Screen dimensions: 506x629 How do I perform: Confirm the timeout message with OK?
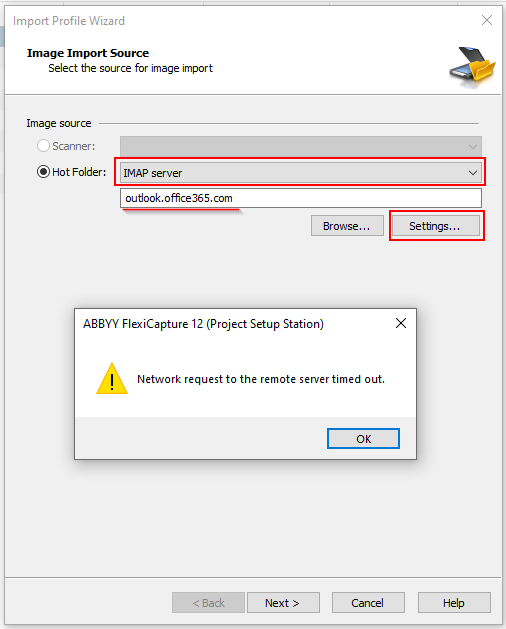click(x=363, y=438)
